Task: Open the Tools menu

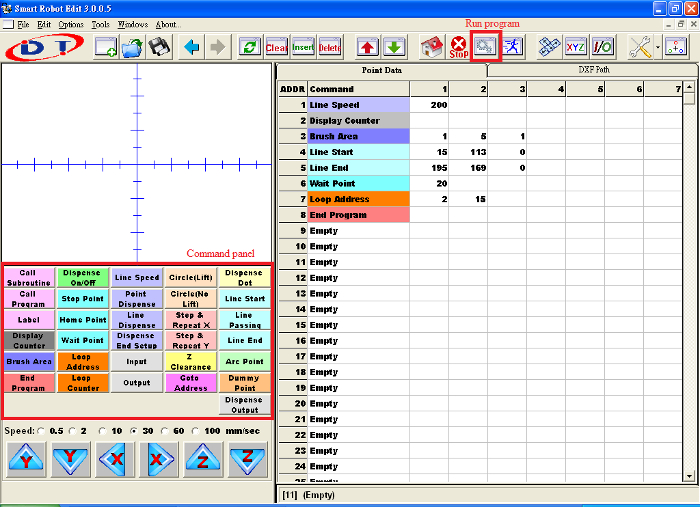Action: [x=101, y=23]
